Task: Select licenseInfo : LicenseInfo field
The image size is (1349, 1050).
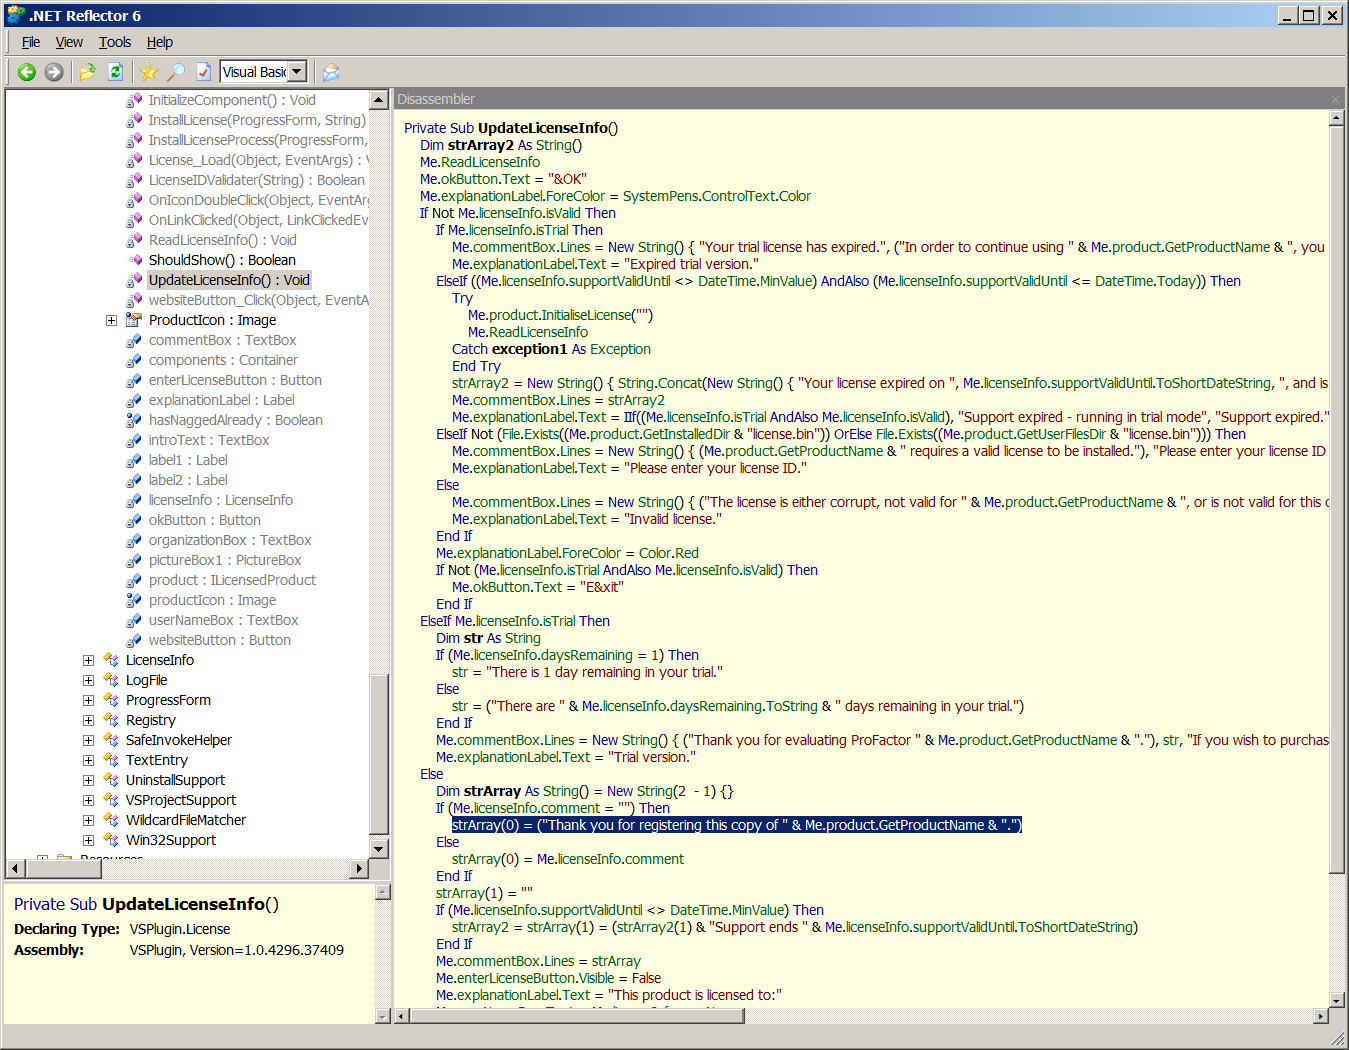Action: click(x=220, y=500)
